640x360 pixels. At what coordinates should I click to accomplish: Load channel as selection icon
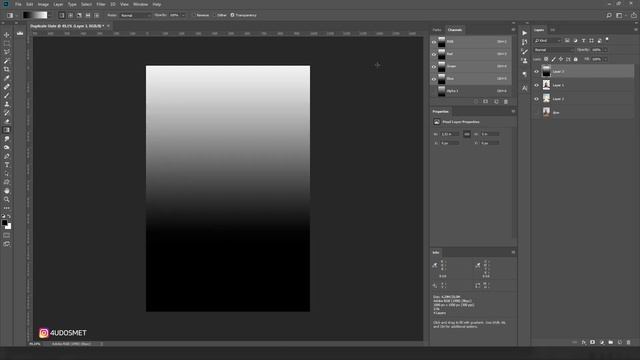[476, 102]
